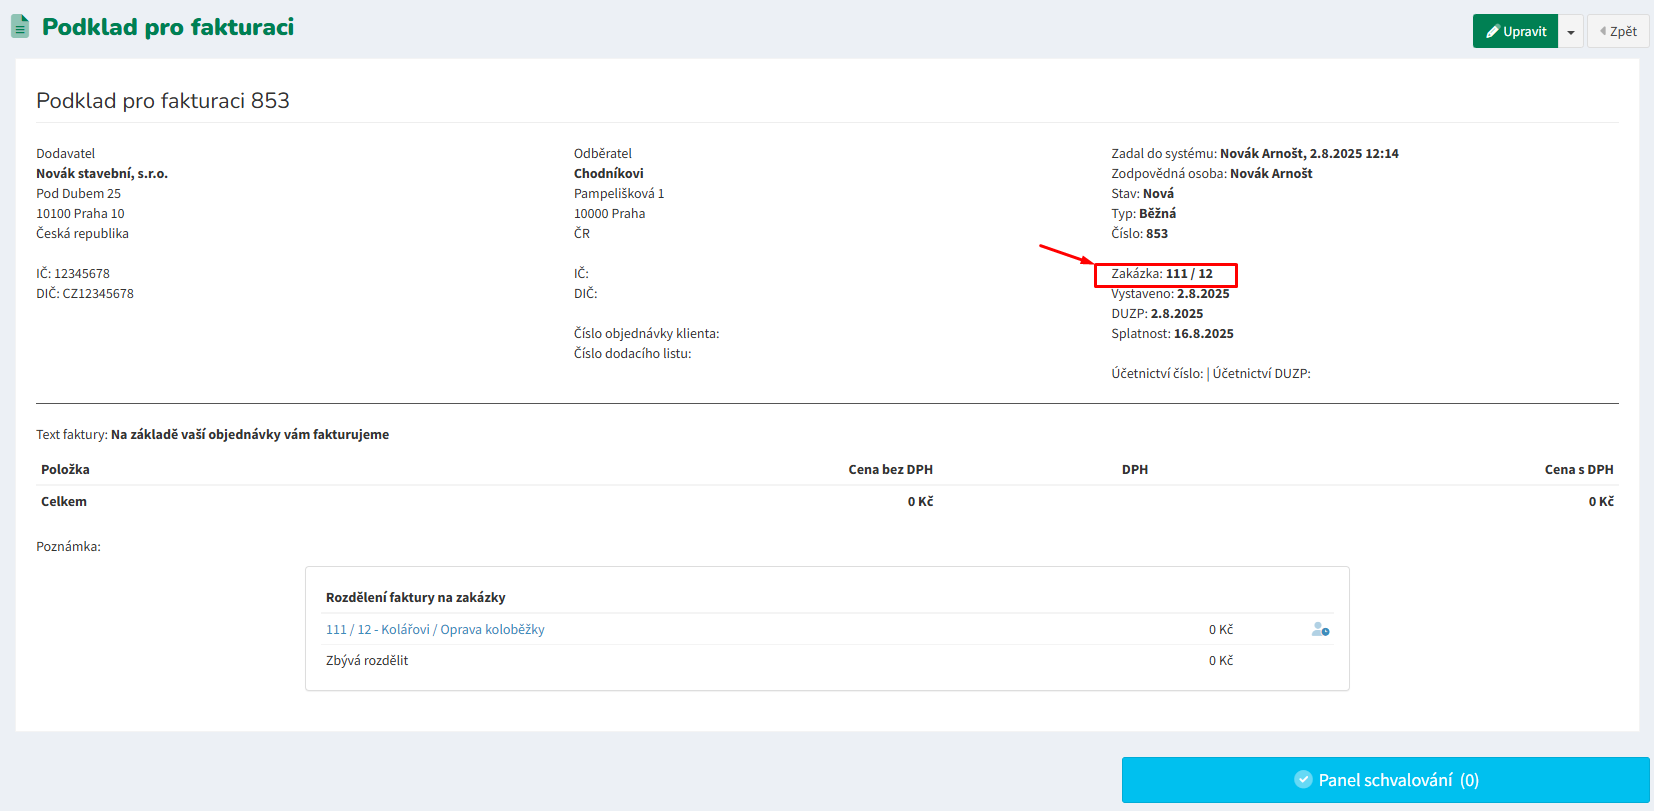Open the Panel schvalování approval bar
Viewport: 1654px width, 811px height.
point(1385,780)
